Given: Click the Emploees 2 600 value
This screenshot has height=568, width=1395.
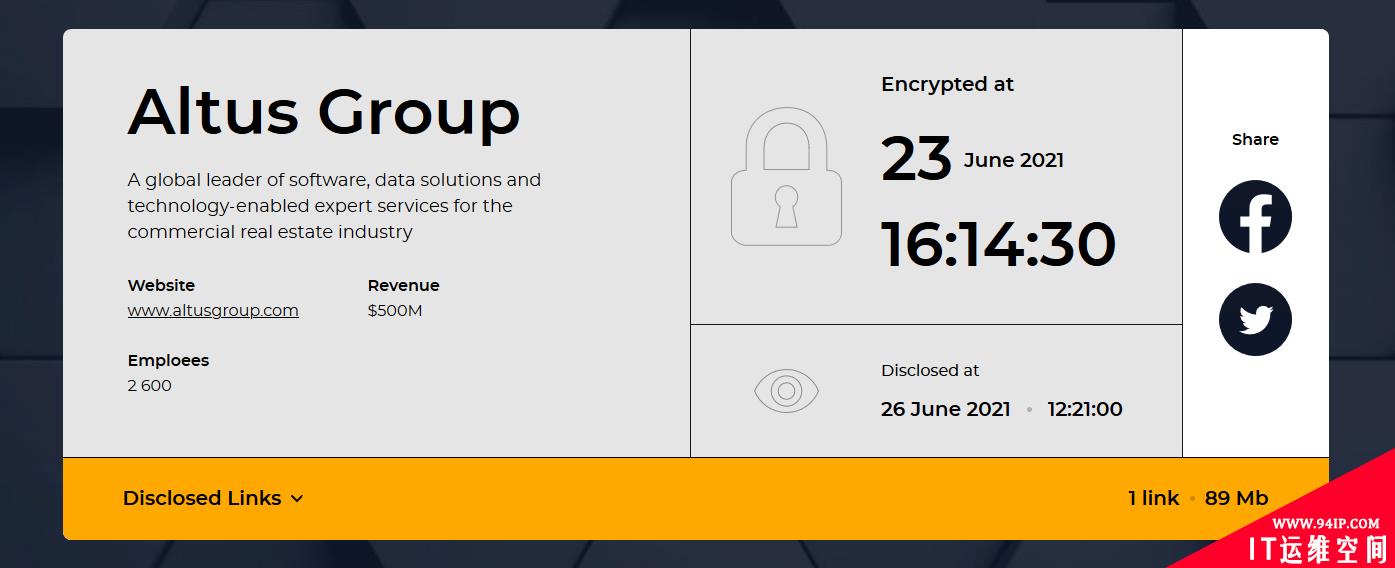Looking at the screenshot, I should click(149, 386).
